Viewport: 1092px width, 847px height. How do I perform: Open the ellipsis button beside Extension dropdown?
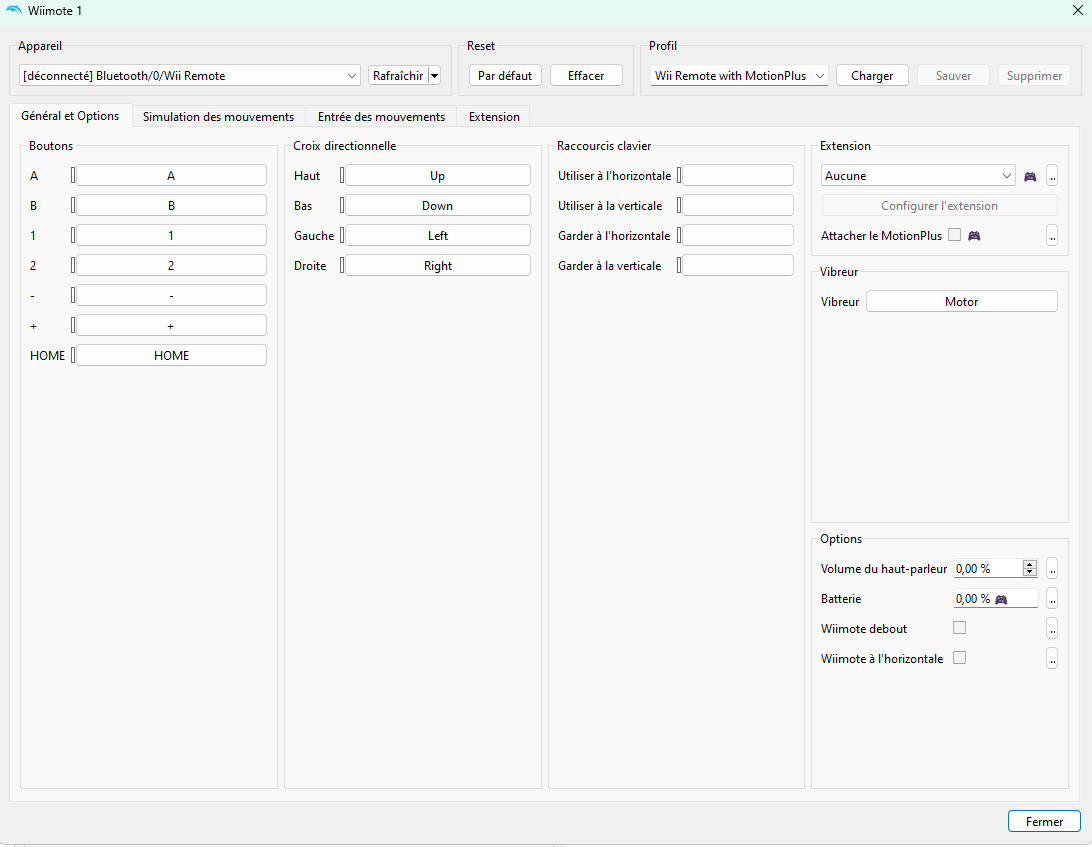click(x=1052, y=176)
